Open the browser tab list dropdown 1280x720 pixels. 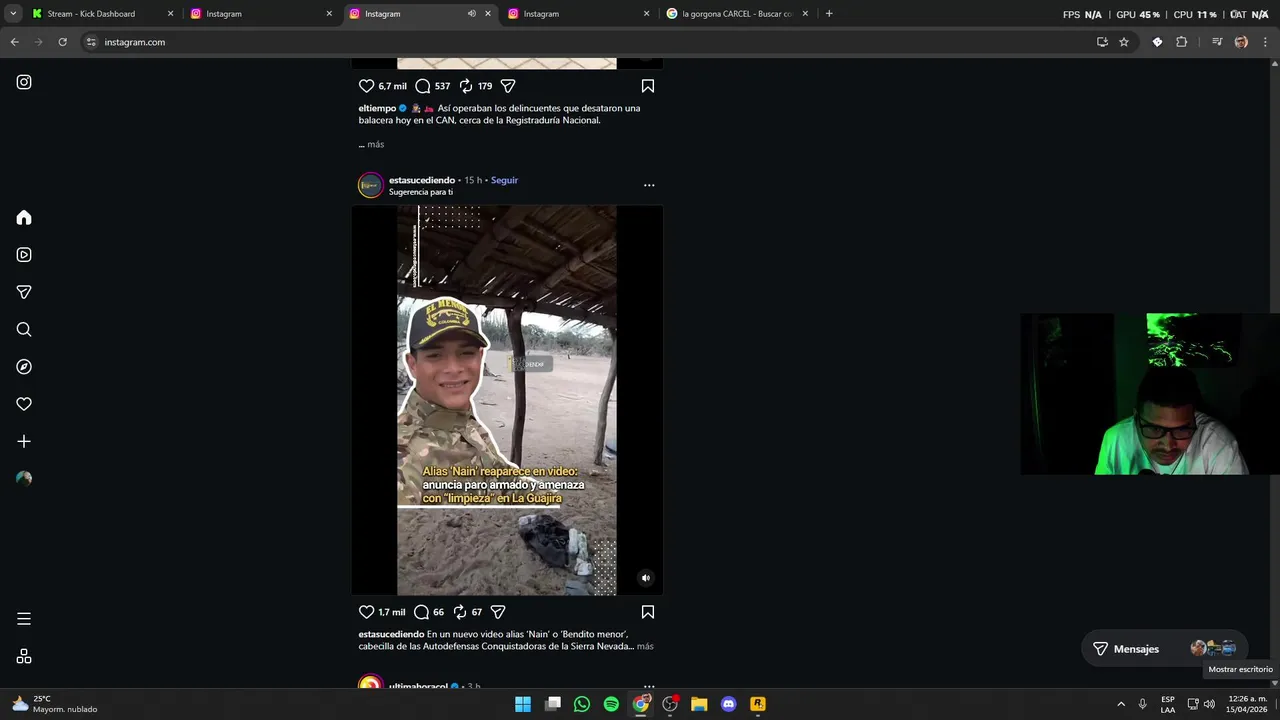pos(13,14)
